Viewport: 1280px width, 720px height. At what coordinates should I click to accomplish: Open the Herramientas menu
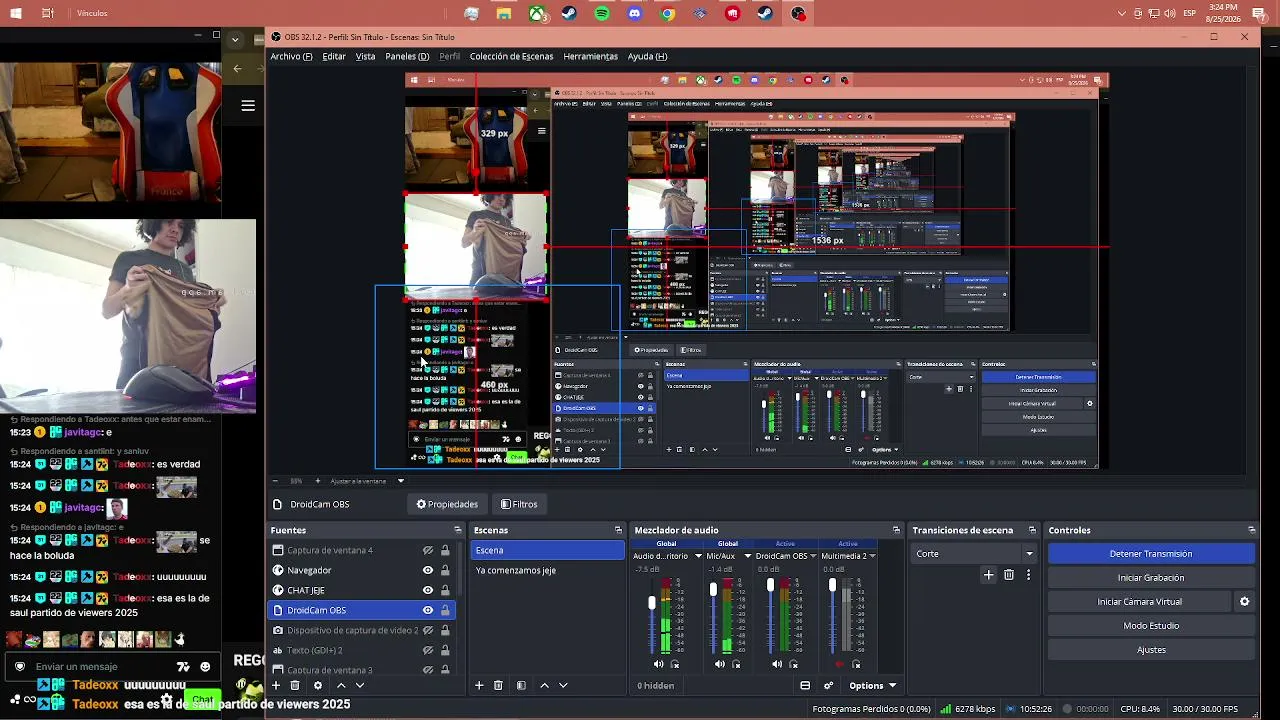pyautogui.click(x=590, y=56)
